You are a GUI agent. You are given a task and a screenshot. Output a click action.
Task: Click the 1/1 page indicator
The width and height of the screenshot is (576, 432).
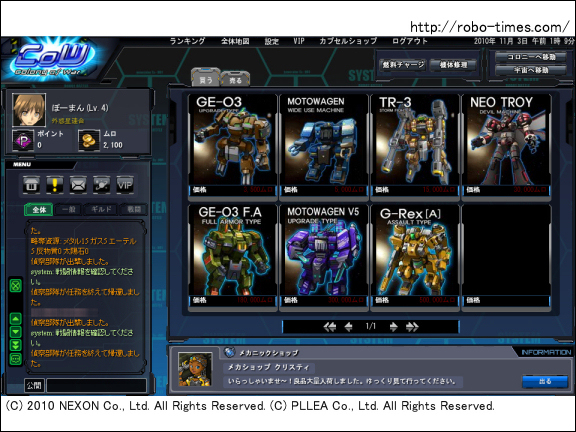[371, 326]
